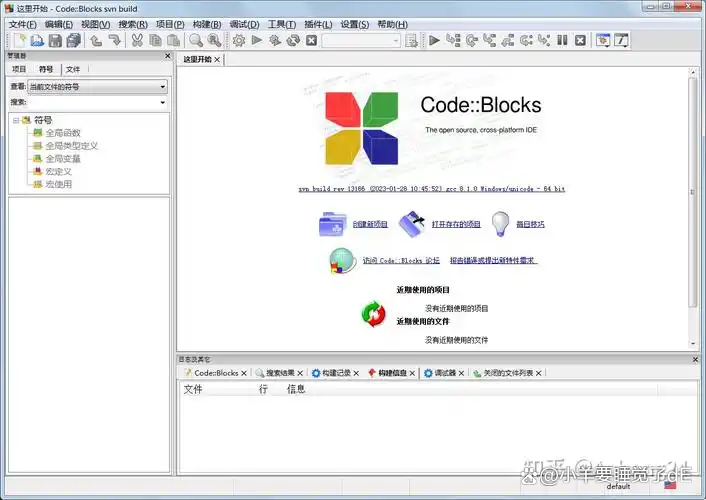Click the New file toolbar icon
This screenshot has width=706, height=500.
pos(19,41)
